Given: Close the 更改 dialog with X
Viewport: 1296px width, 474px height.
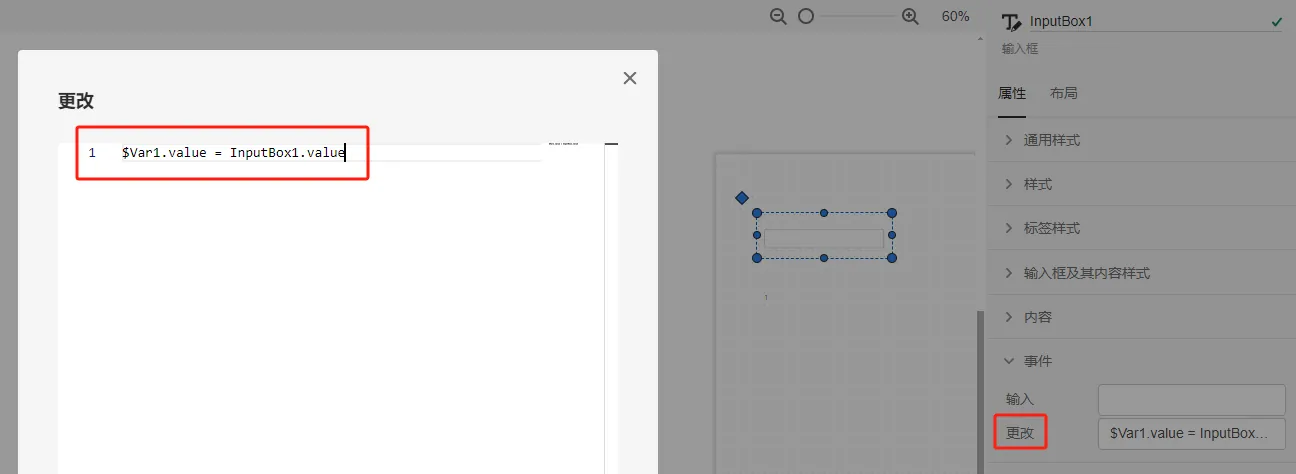Looking at the screenshot, I should pos(630,78).
